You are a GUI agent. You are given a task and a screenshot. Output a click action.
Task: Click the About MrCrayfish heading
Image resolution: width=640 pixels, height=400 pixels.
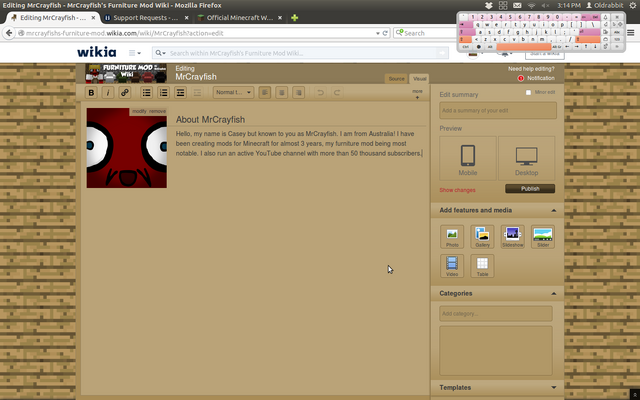click(x=210, y=120)
